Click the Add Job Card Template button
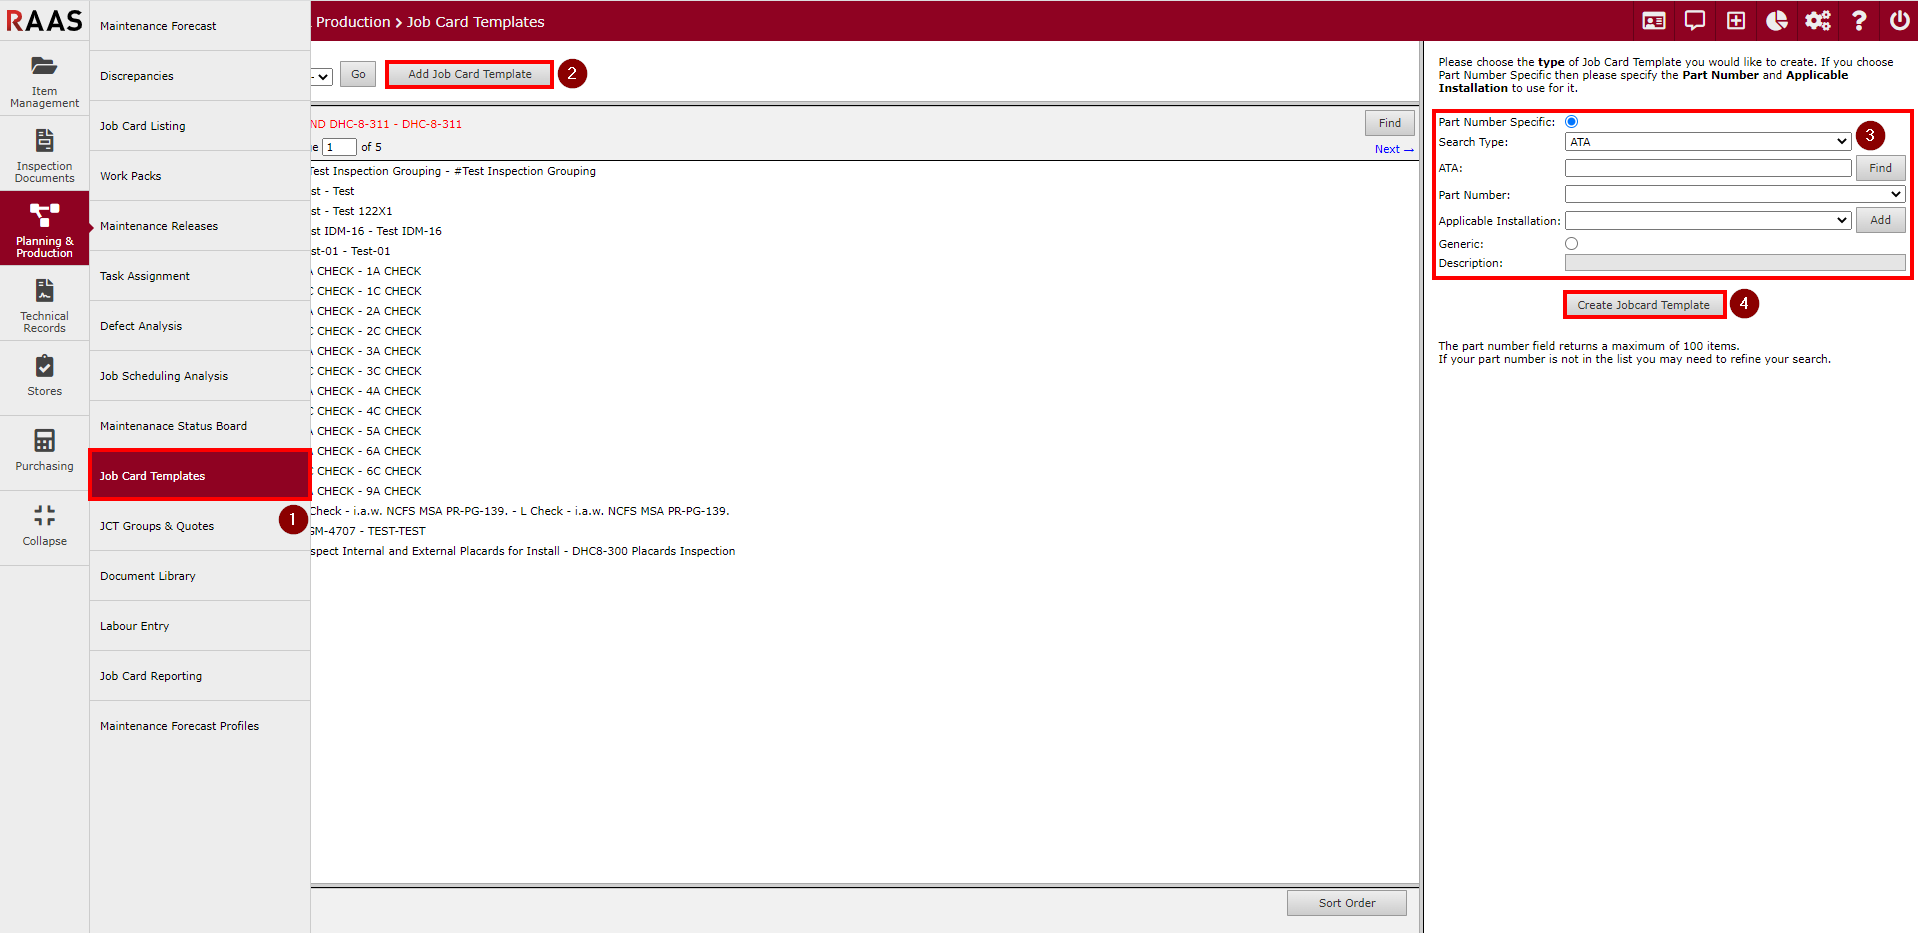The width and height of the screenshot is (1918, 933). point(469,74)
